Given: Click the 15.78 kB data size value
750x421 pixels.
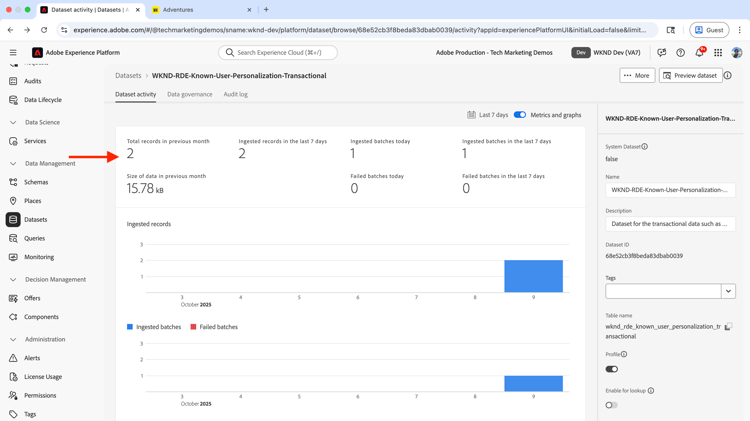Looking at the screenshot, I should [145, 188].
